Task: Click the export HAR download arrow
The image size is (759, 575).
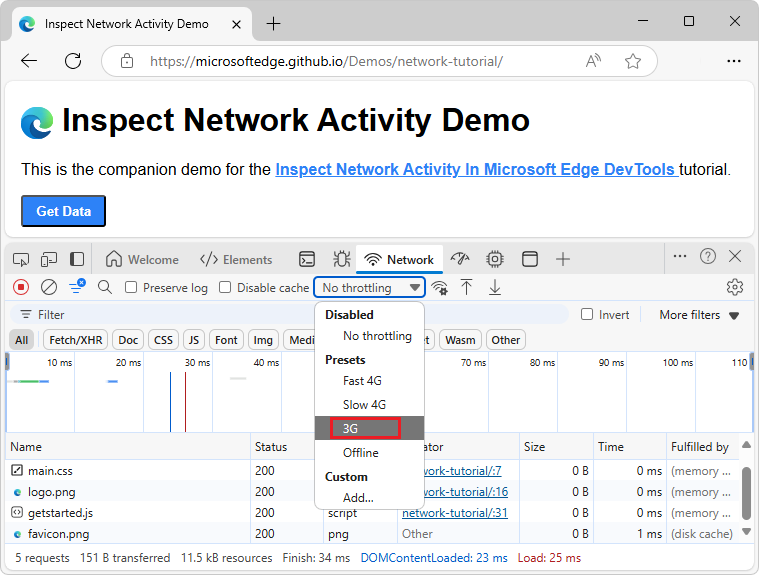Action: pyautogui.click(x=494, y=288)
